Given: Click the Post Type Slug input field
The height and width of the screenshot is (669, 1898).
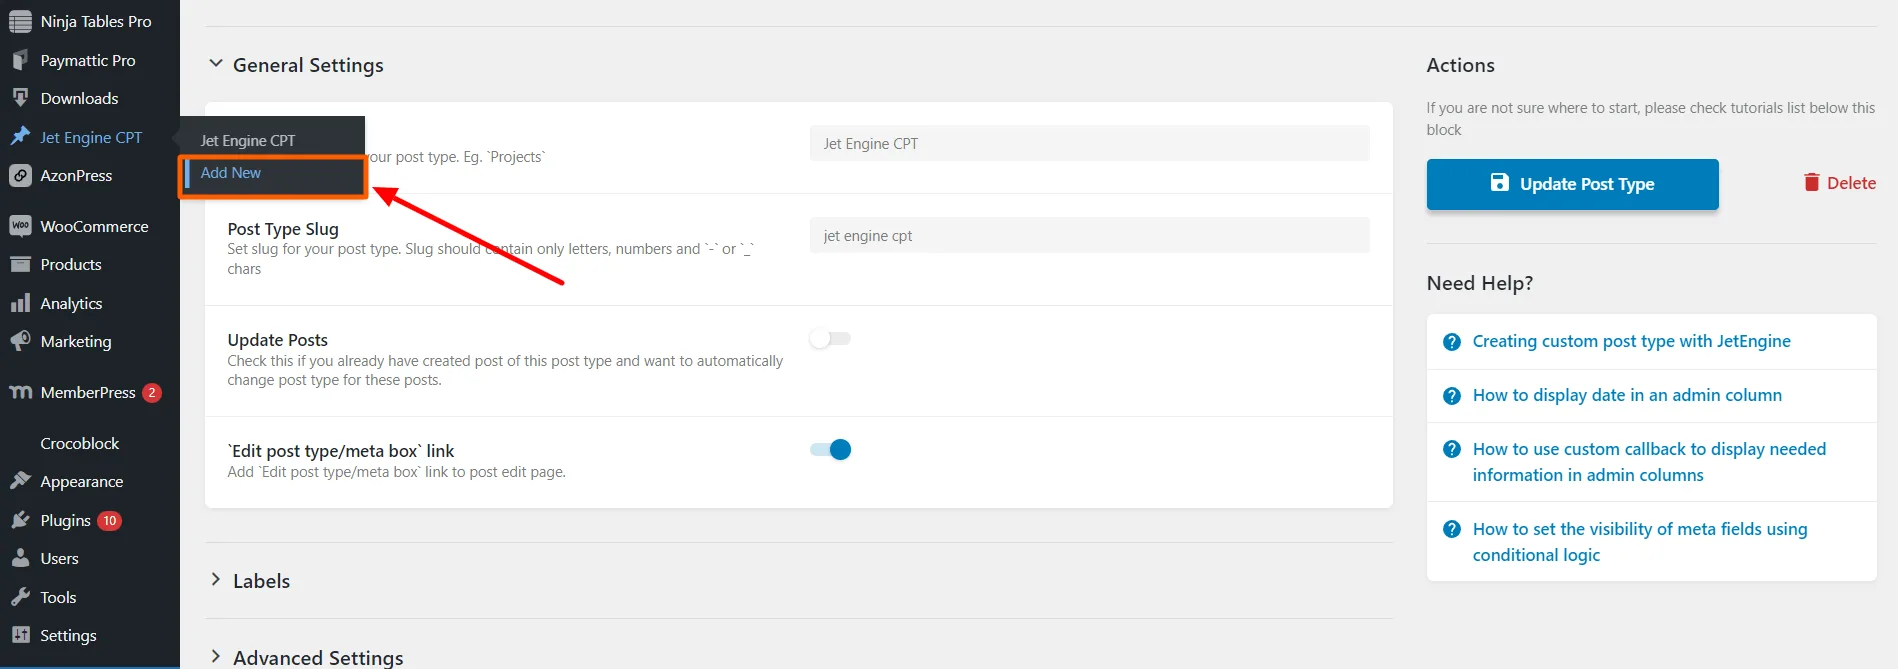Looking at the screenshot, I should coord(1089,235).
